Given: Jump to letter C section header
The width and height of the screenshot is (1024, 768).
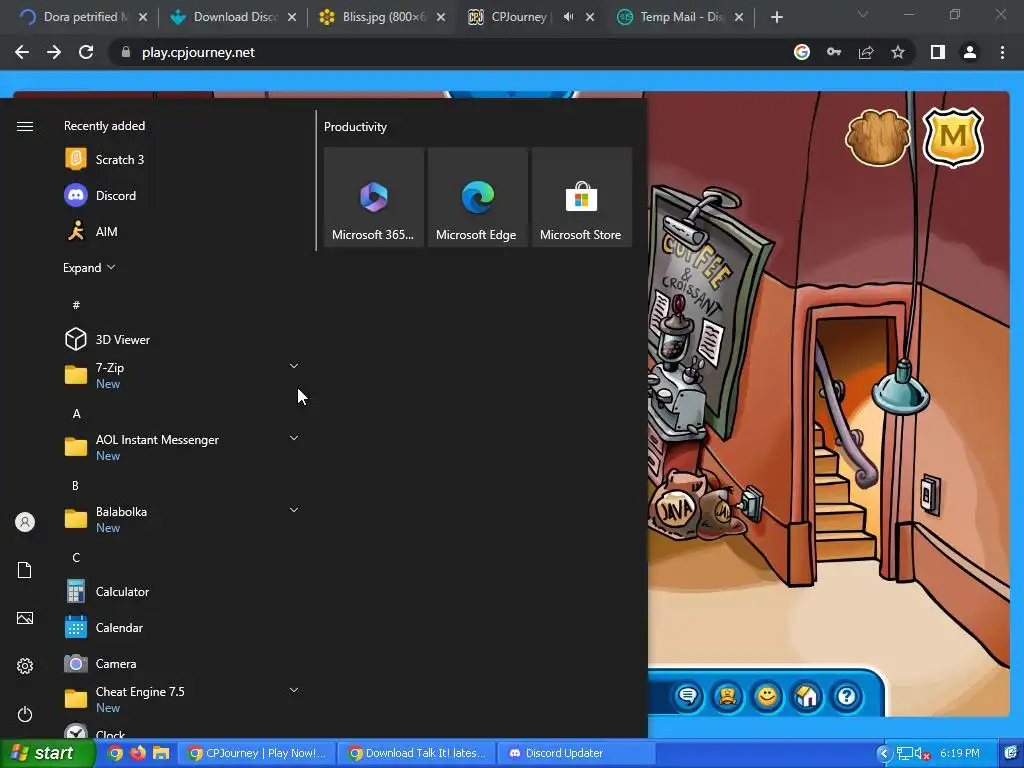Looking at the screenshot, I should [76, 558].
